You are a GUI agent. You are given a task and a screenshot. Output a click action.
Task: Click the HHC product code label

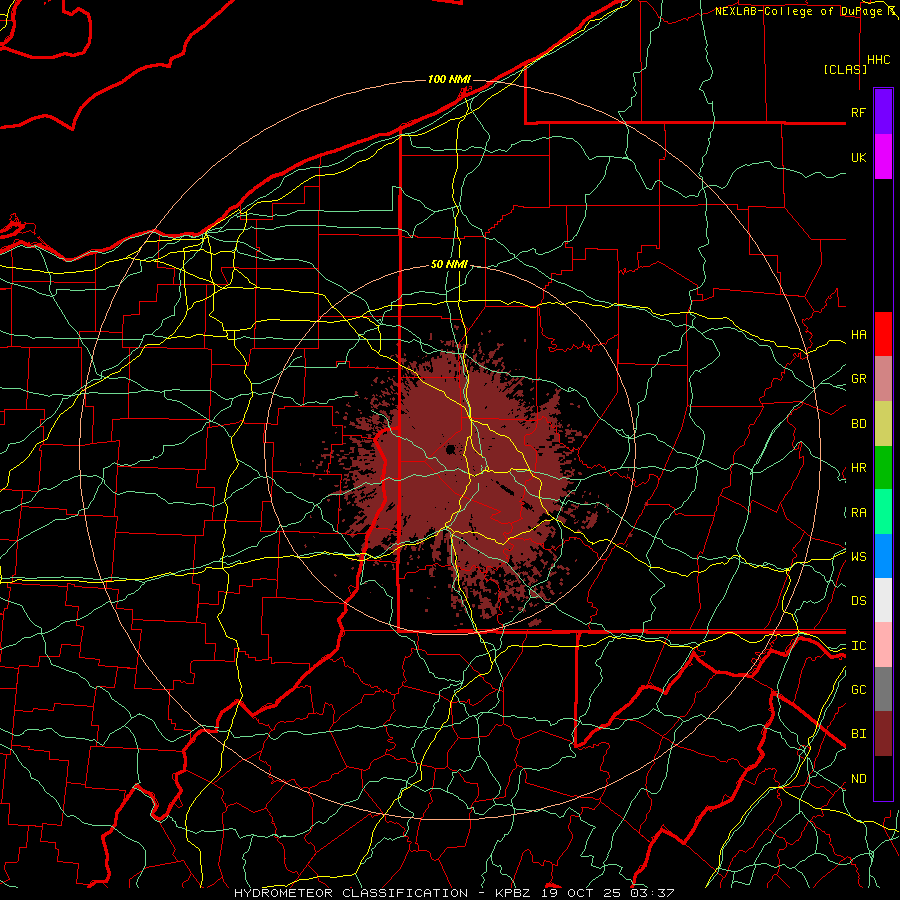878,60
